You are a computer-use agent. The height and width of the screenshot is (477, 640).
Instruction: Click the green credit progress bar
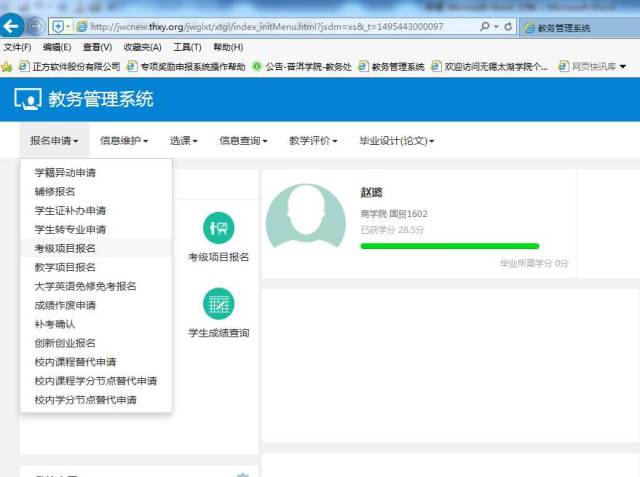coord(450,246)
